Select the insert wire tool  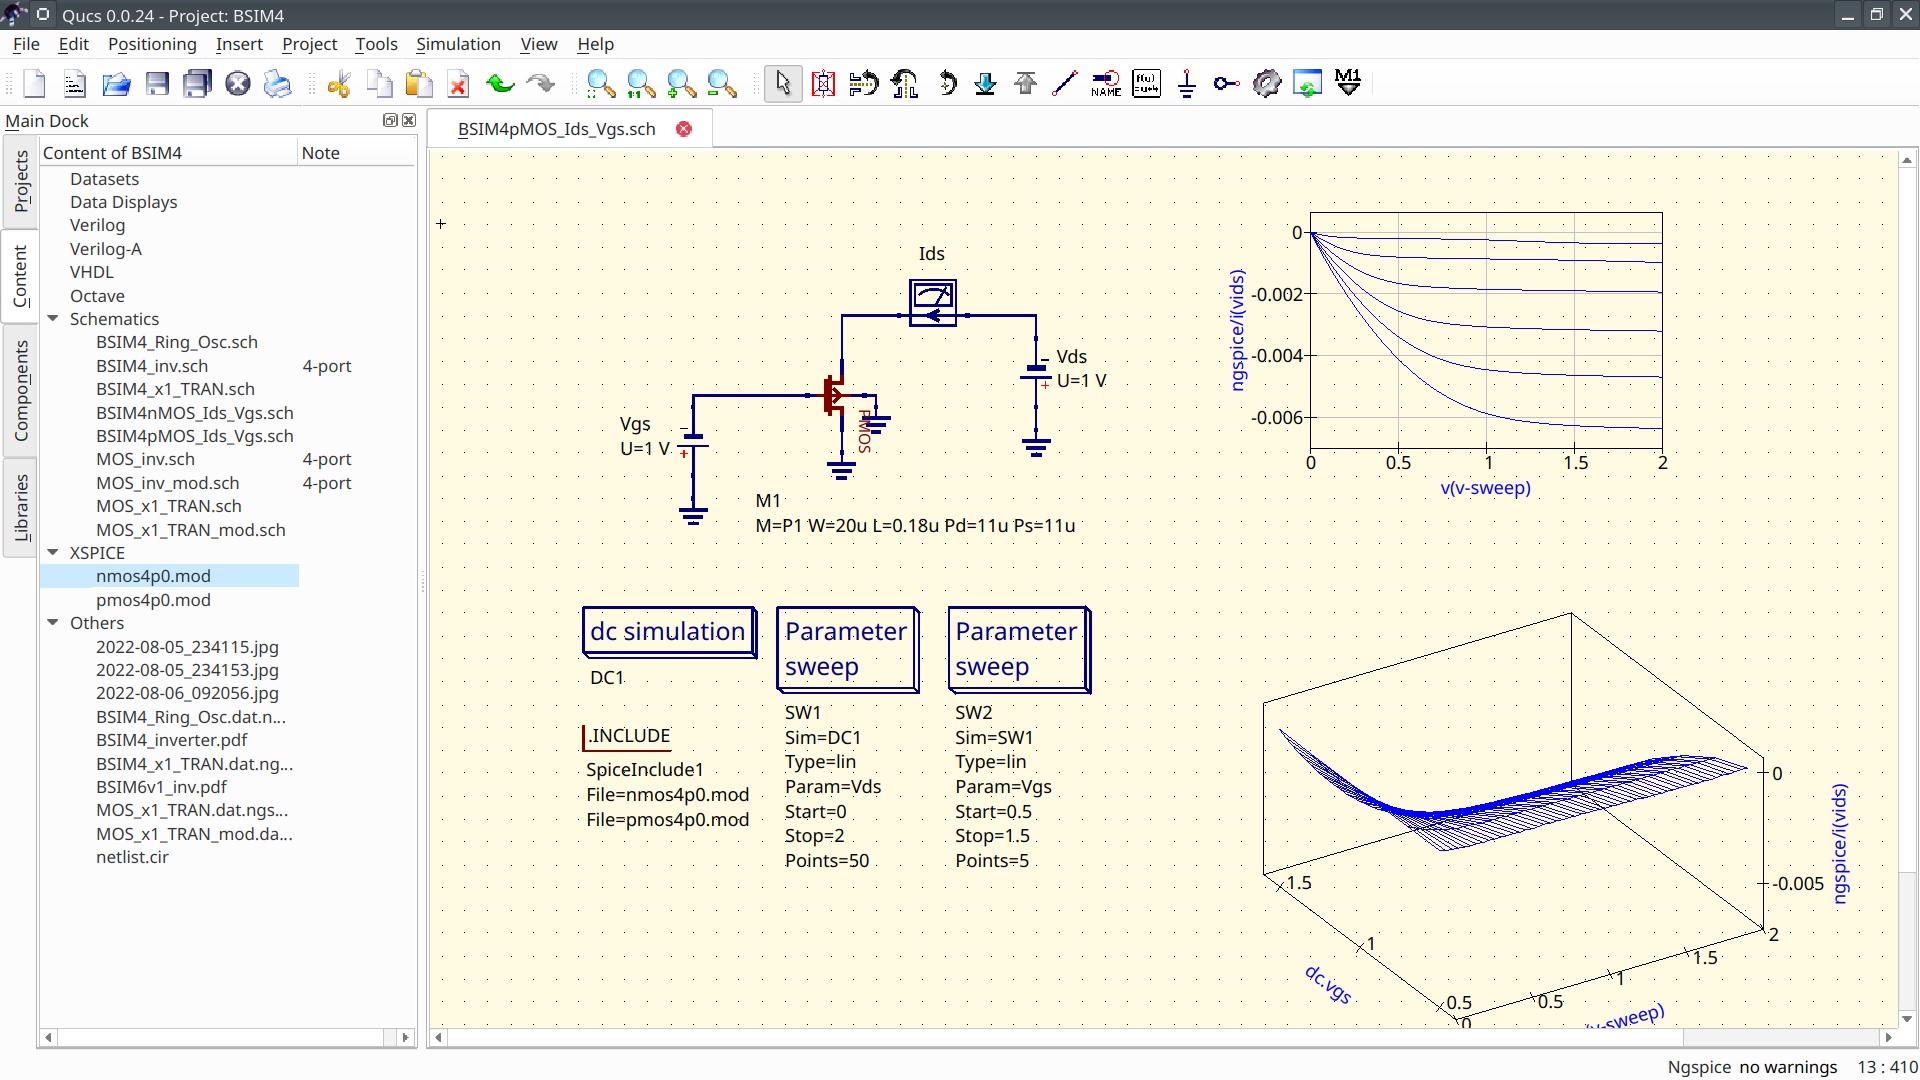1064,83
